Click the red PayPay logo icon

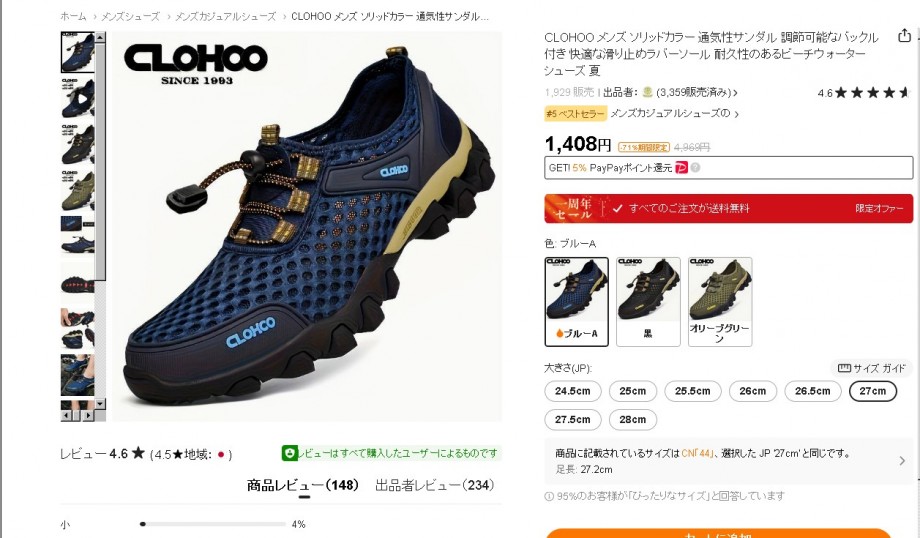(x=681, y=168)
